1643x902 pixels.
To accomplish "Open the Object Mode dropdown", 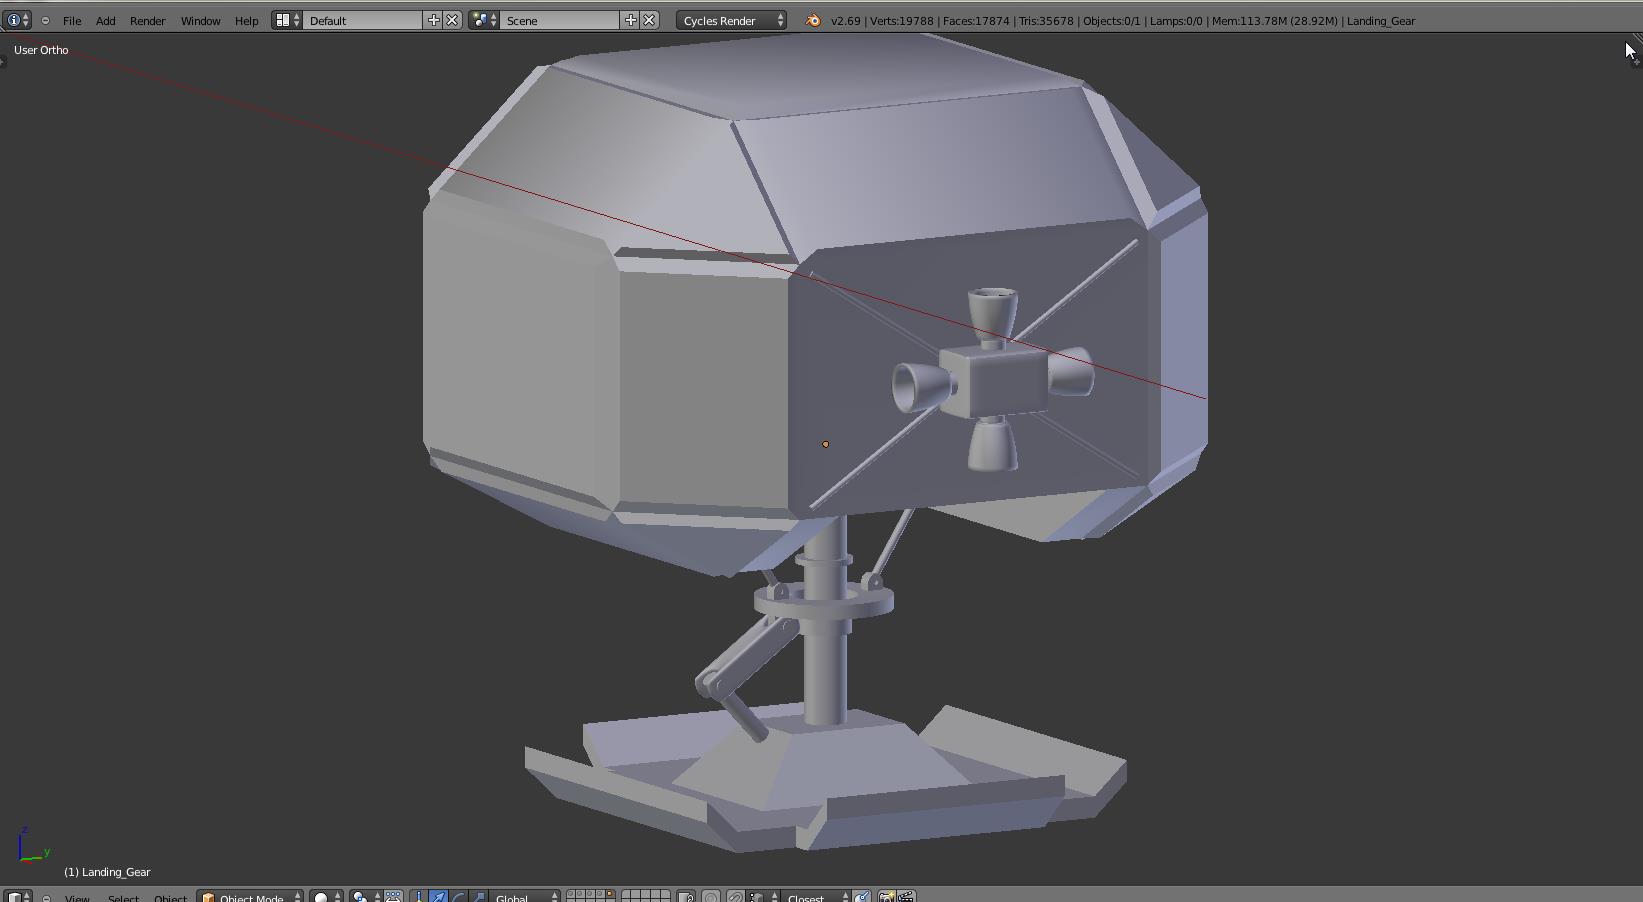I will [x=250, y=897].
